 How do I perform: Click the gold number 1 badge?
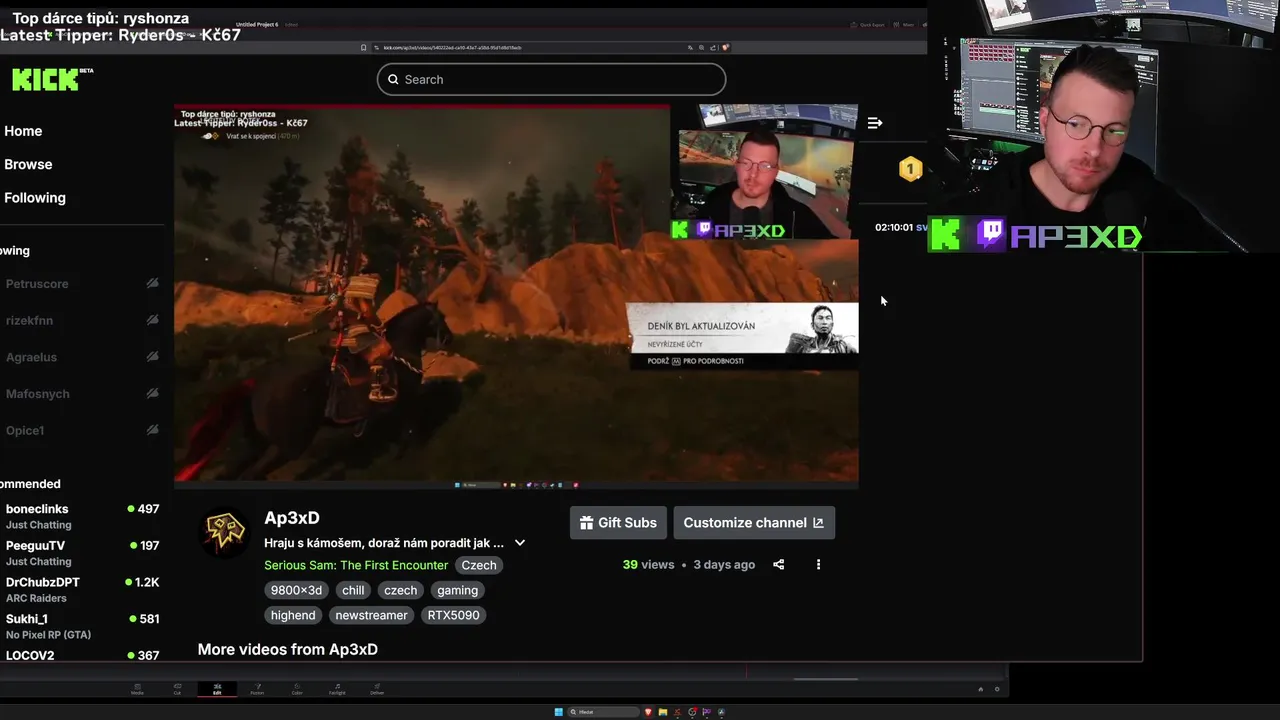point(910,169)
